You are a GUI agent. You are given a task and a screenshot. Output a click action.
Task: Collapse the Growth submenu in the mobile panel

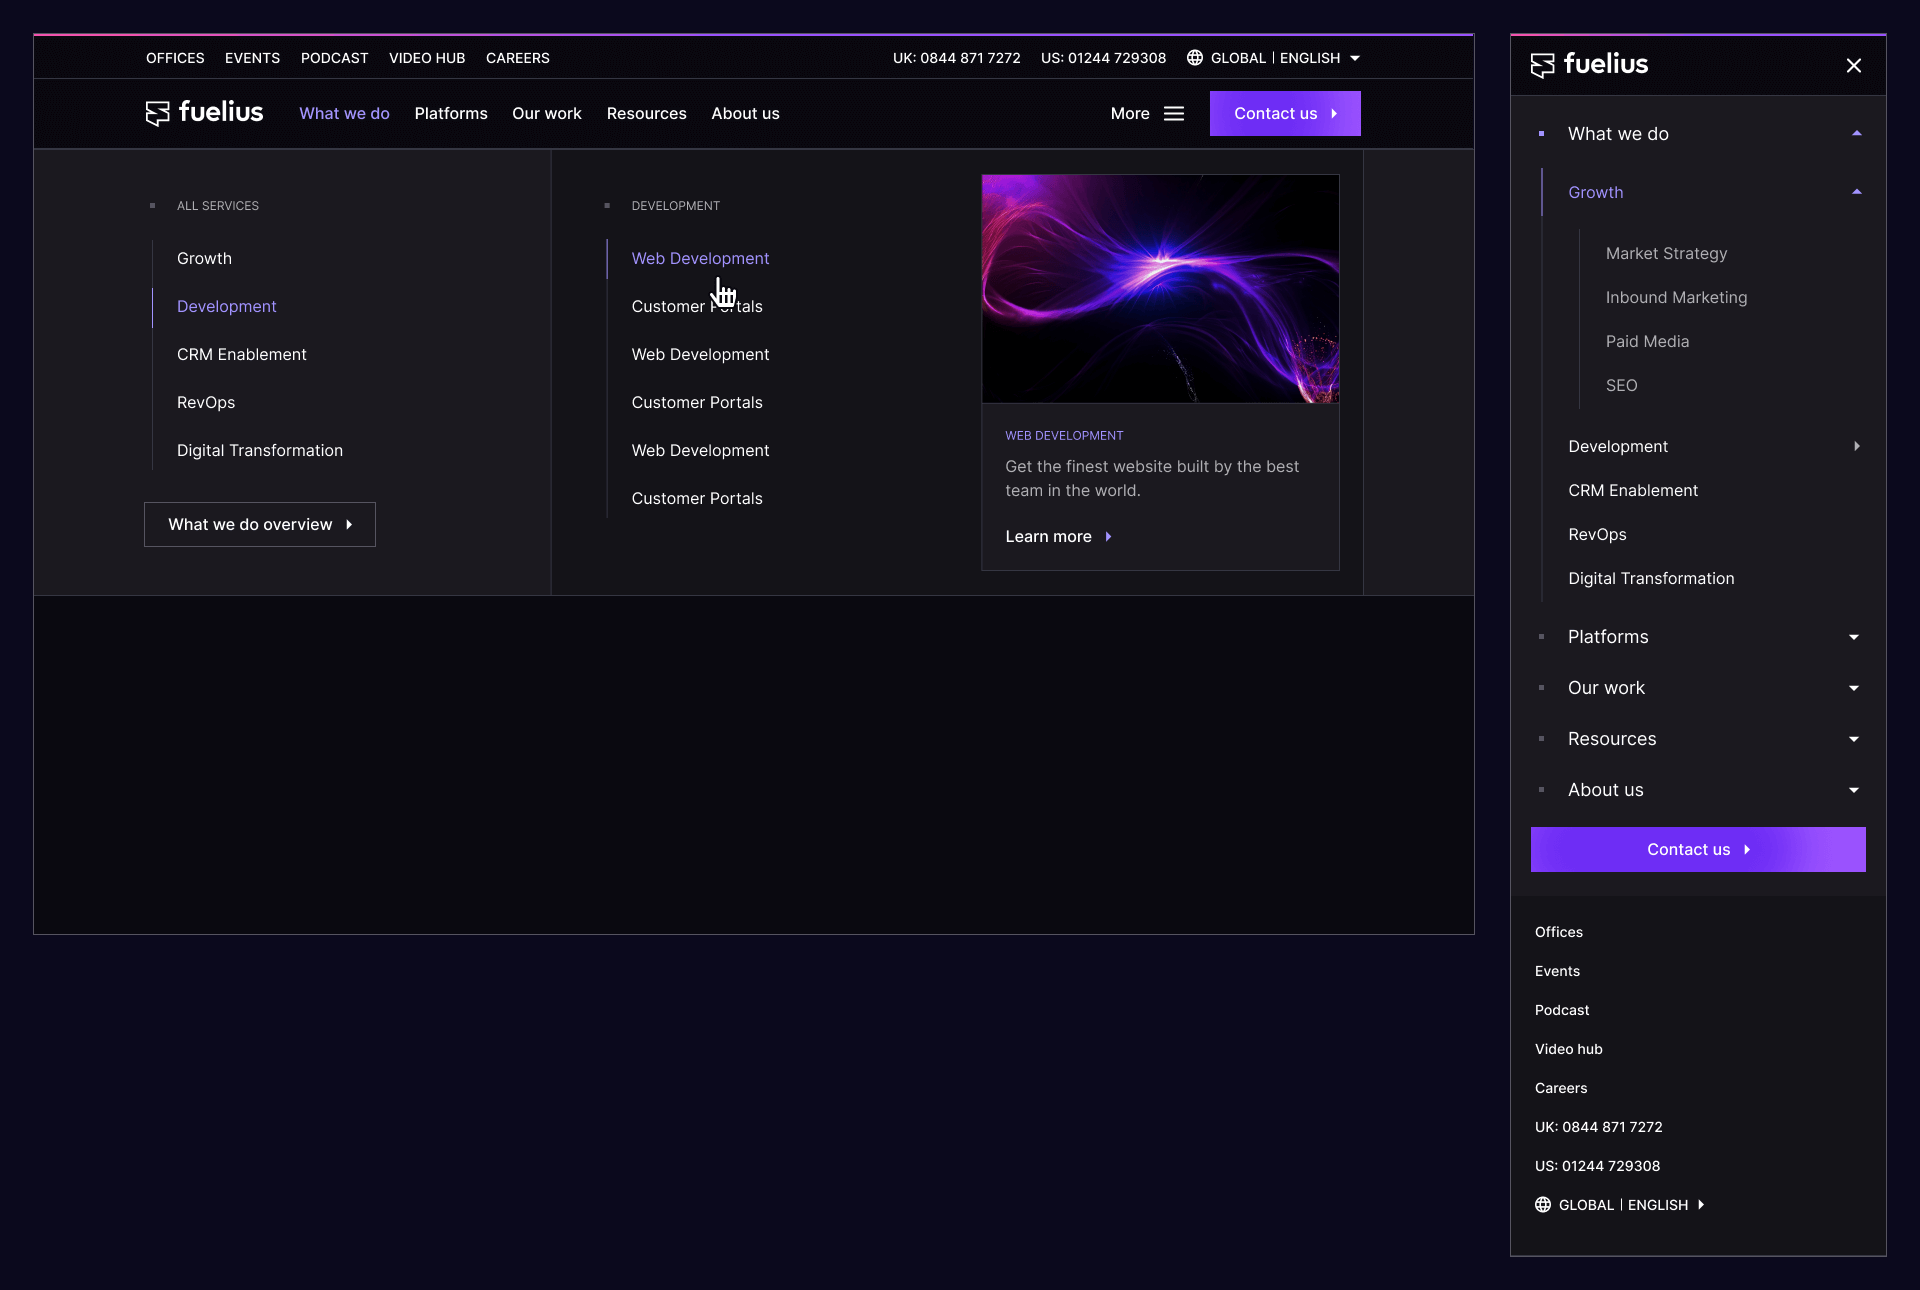tap(1856, 192)
